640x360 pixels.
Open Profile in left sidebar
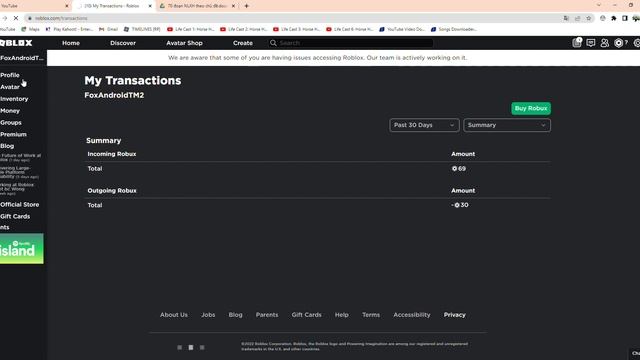(10, 75)
